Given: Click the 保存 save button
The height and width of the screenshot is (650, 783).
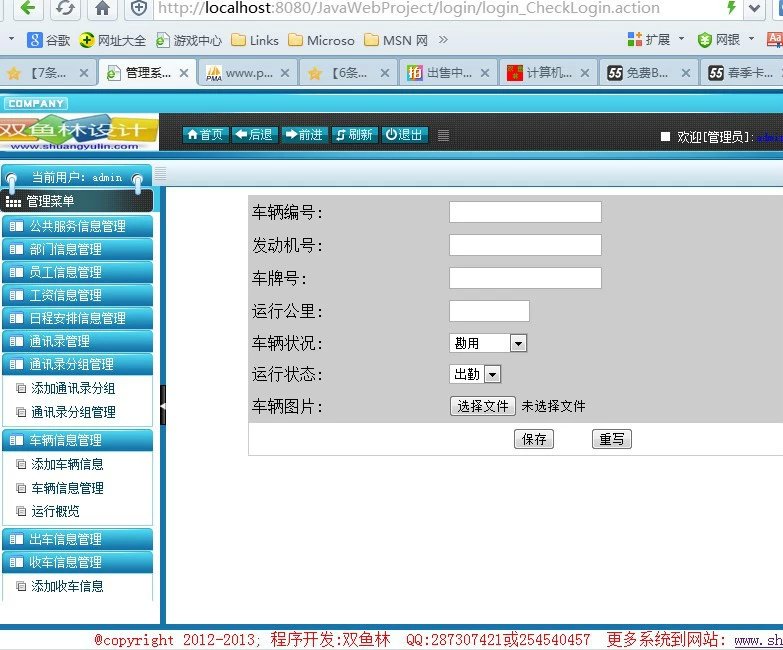Looking at the screenshot, I should [x=534, y=439].
